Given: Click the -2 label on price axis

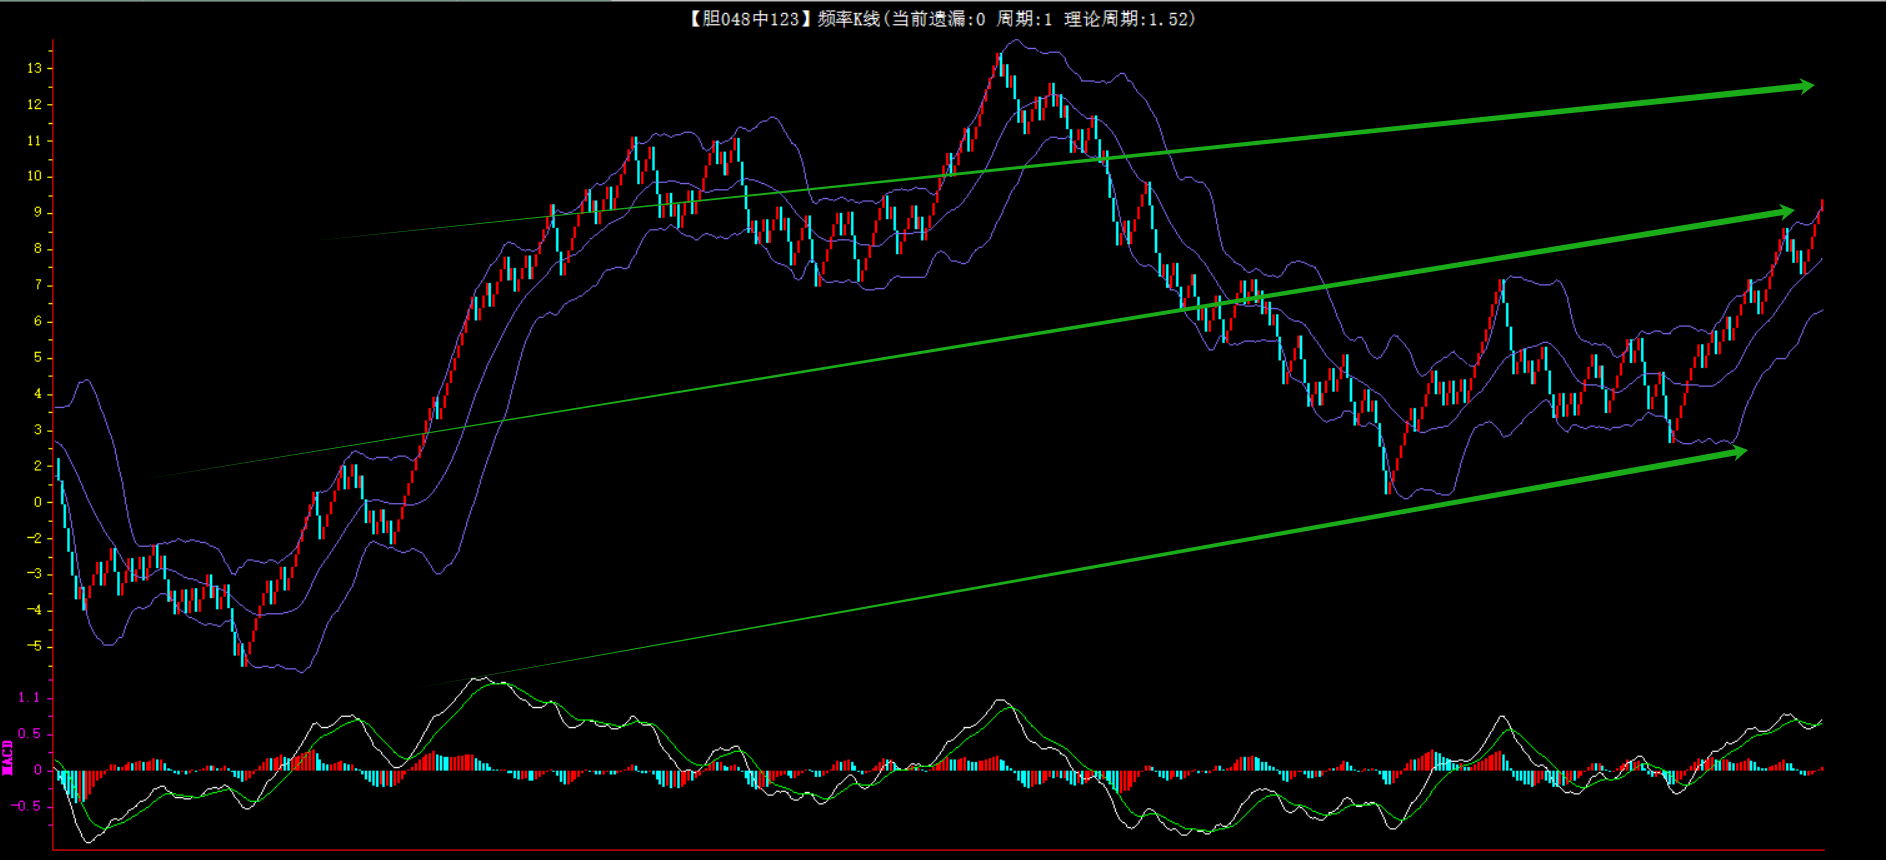Looking at the screenshot, I should (35, 538).
